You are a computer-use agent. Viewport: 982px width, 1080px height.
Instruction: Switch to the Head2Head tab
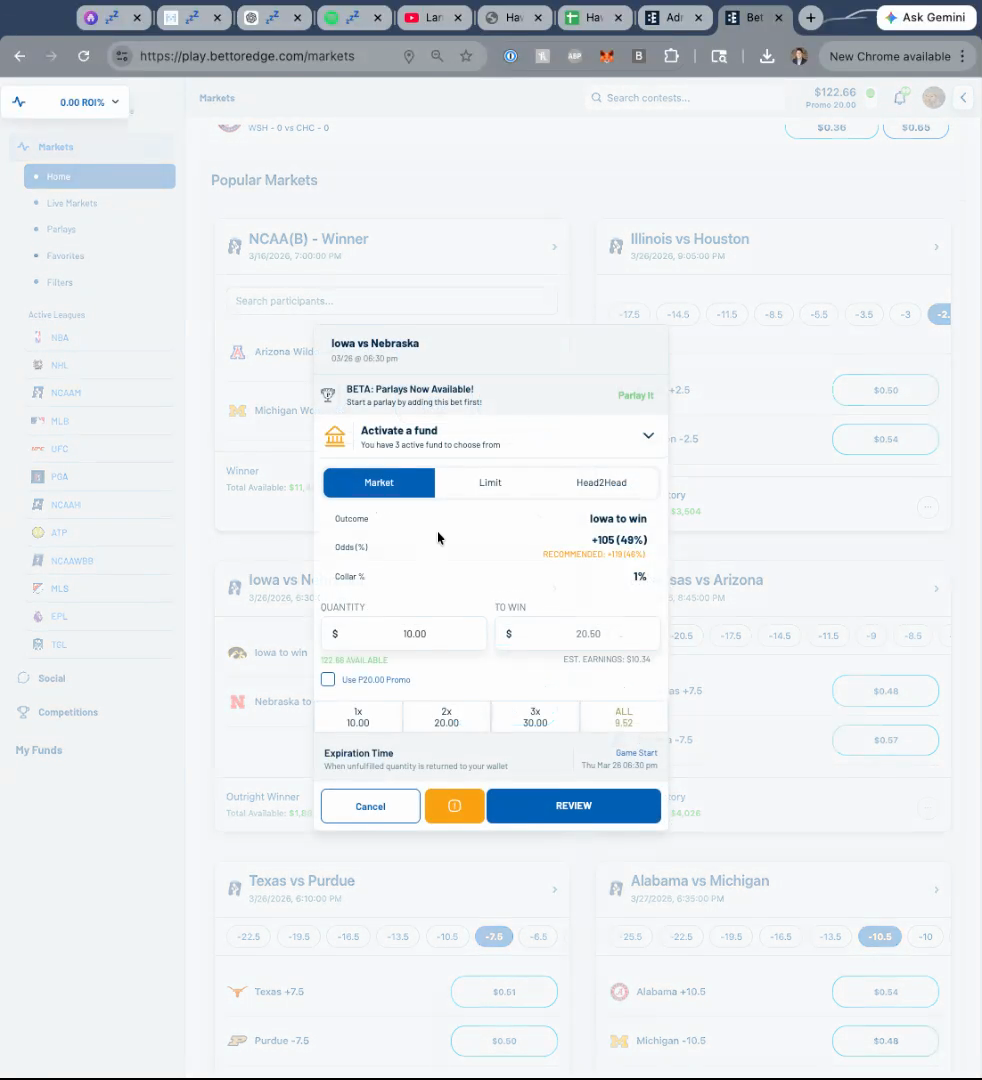coord(601,483)
